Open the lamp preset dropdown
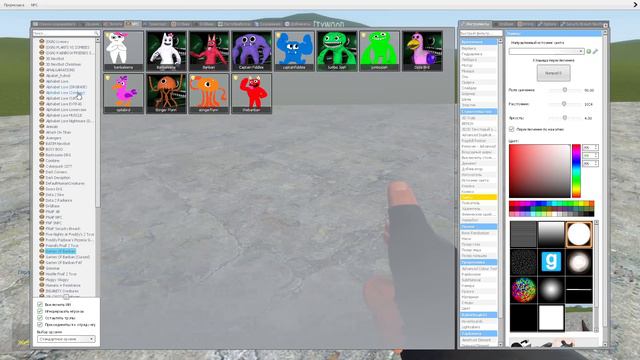This screenshot has width=640, height=360. 547,51
